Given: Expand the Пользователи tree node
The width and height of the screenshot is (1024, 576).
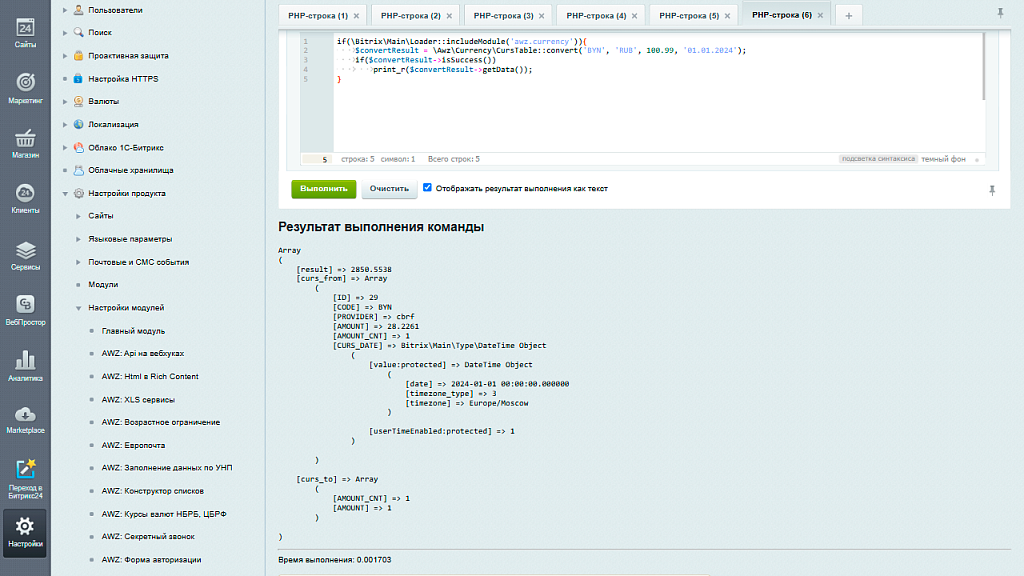Looking at the screenshot, I should click(x=65, y=10).
